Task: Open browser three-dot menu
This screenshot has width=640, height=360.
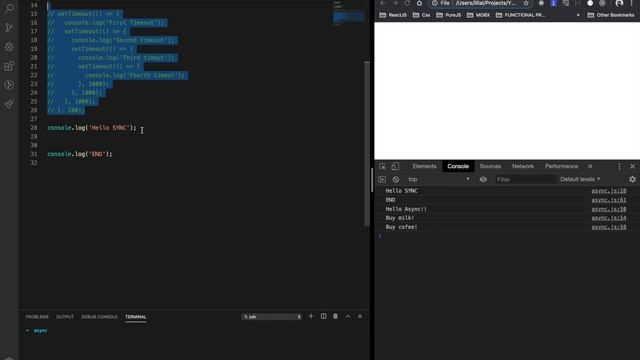Action: pyautogui.click(x=631, y=3)
